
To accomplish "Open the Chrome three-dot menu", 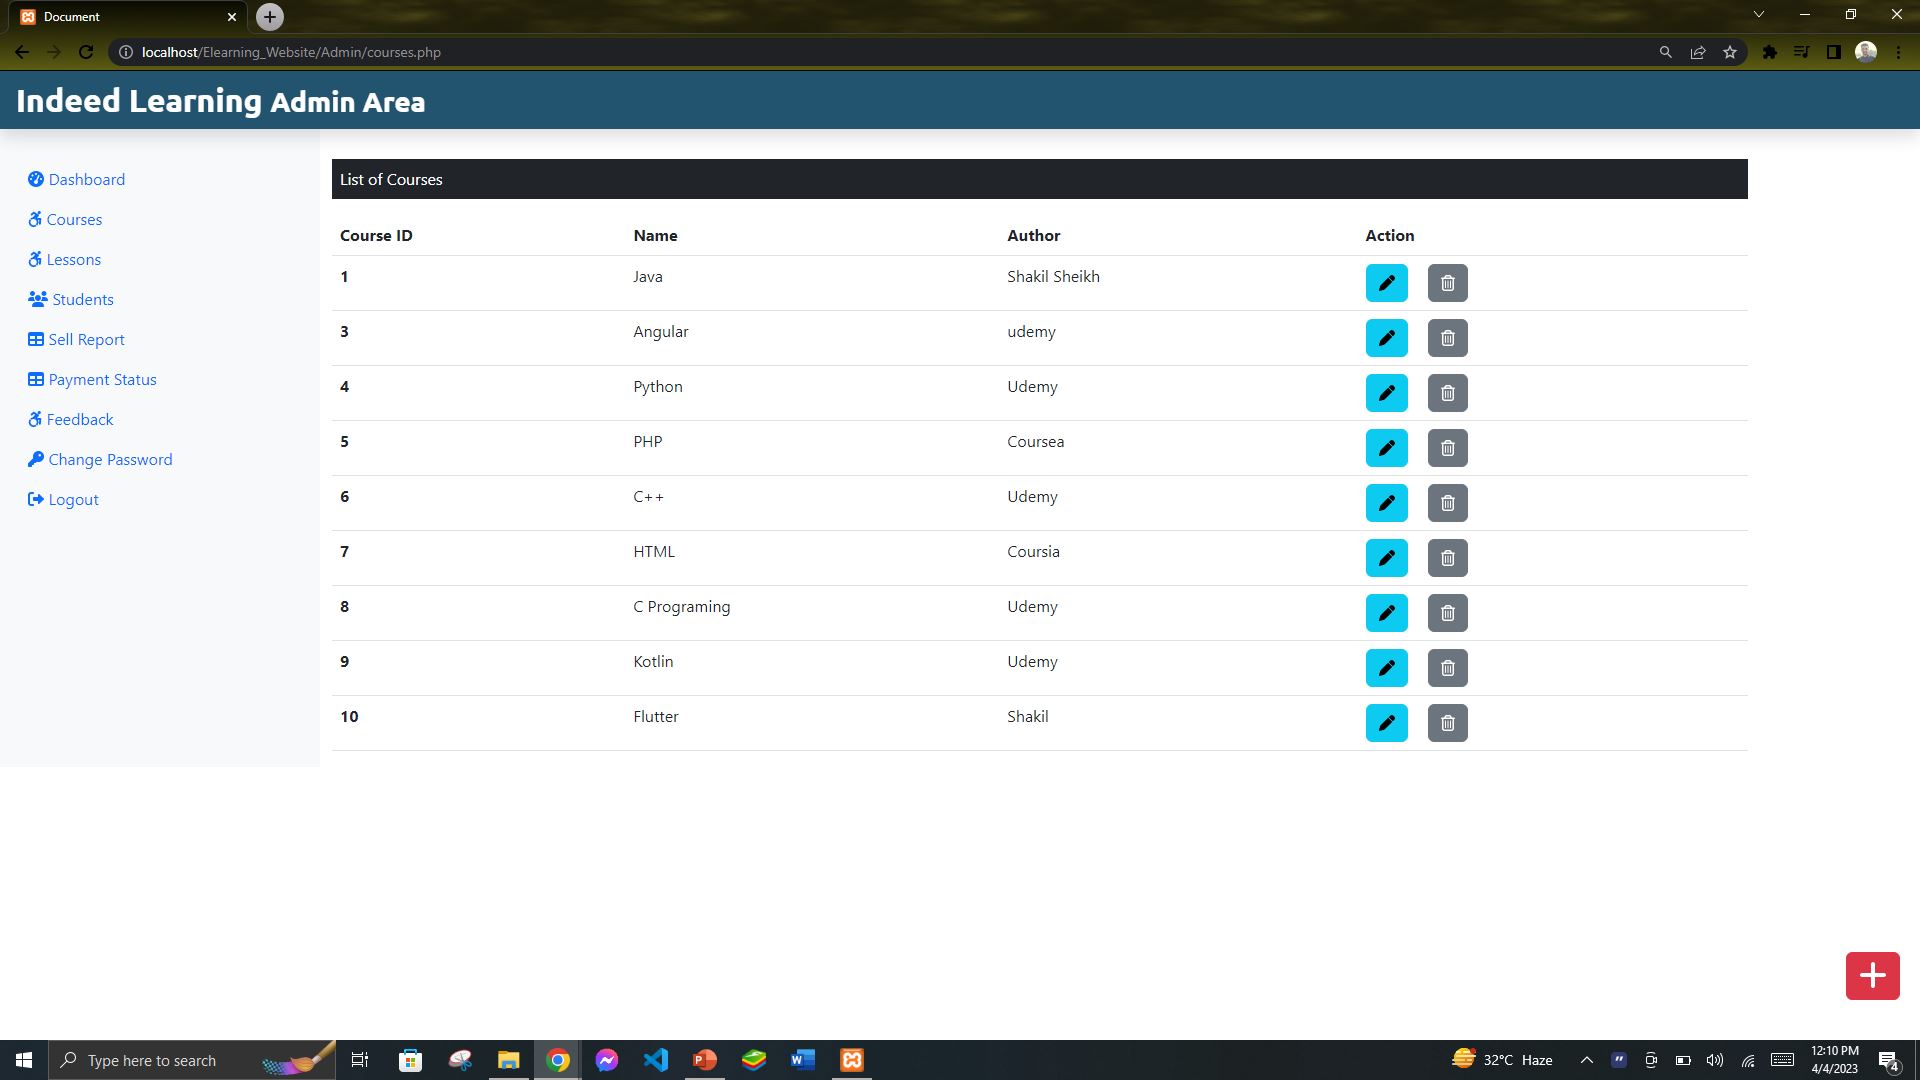I will (x=1897, y=51).
